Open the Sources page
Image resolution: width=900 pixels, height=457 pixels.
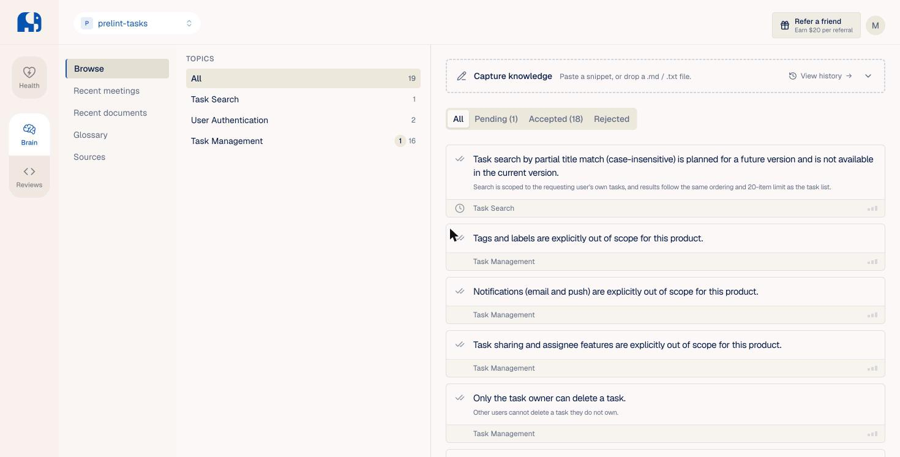pyautogui.click(x=89, y=157)
